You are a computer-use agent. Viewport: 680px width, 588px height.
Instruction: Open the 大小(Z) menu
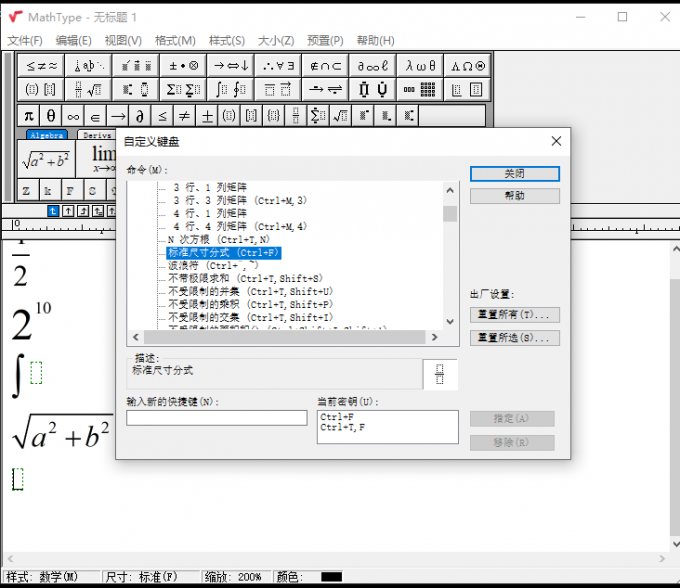point(276,40)
